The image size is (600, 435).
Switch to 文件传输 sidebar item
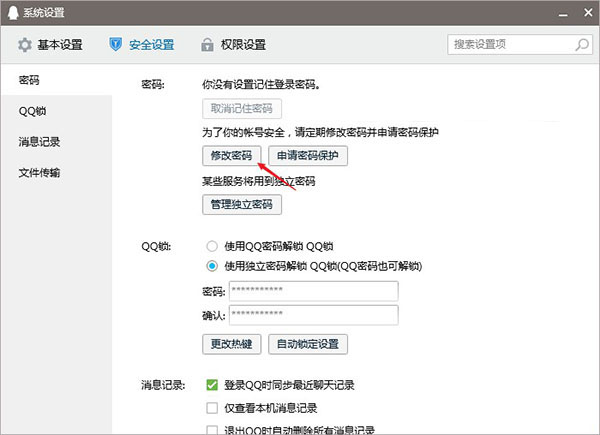click(x=40, y=172)
